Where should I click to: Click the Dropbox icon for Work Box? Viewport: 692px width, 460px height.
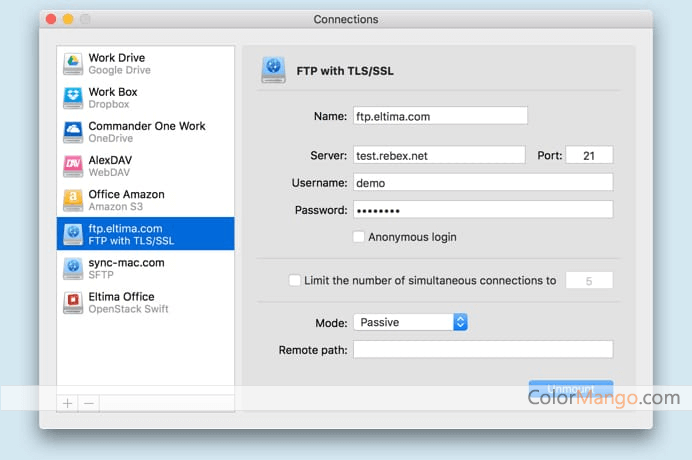click(x=73, y=98)
